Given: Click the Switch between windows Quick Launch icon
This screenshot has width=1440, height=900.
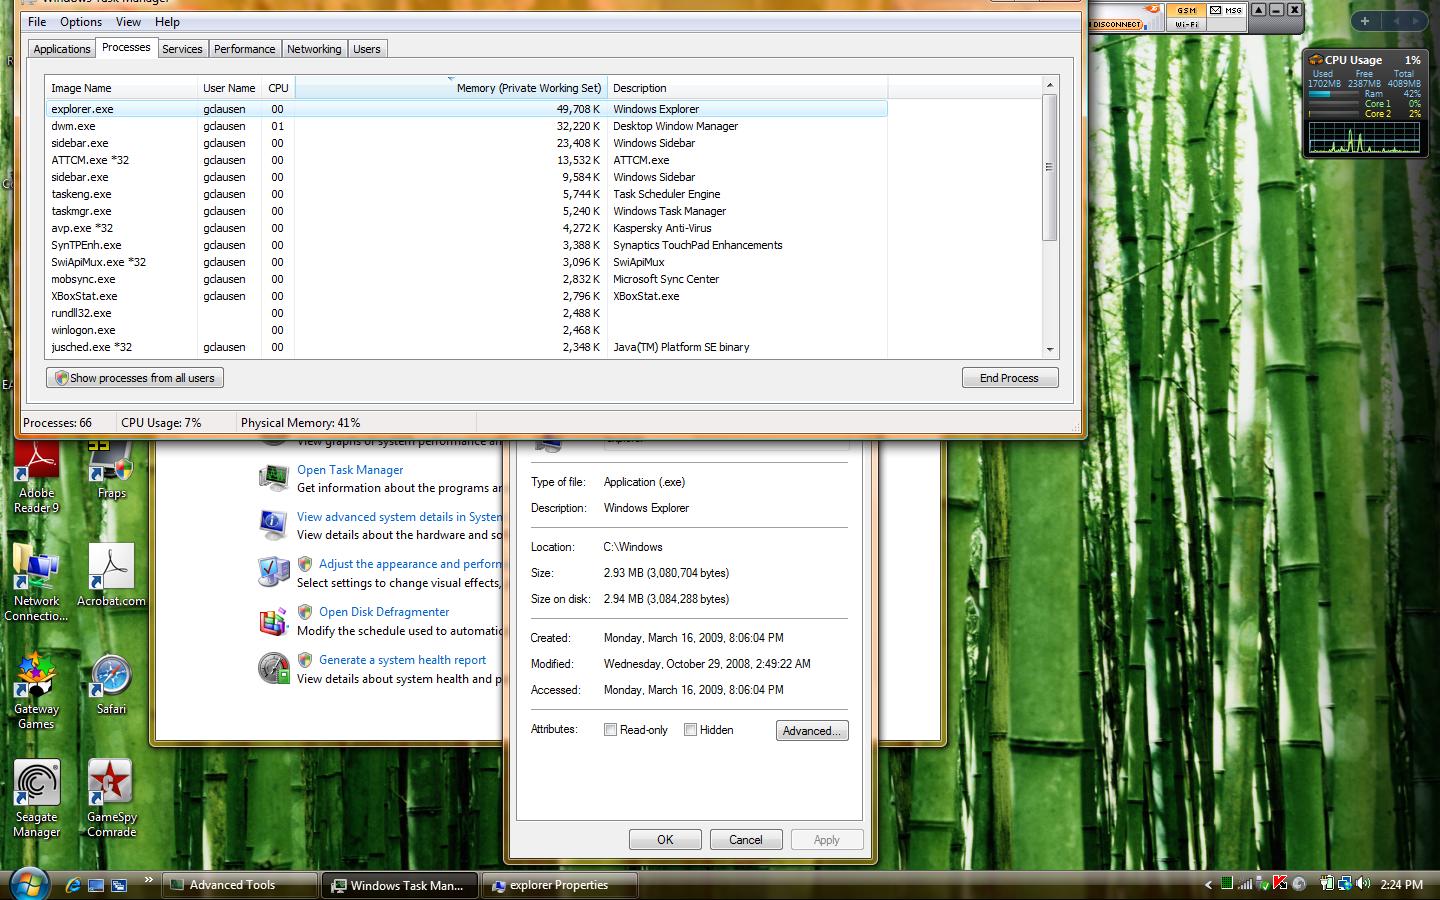Looking at the screenshot, I should point(119,885).
